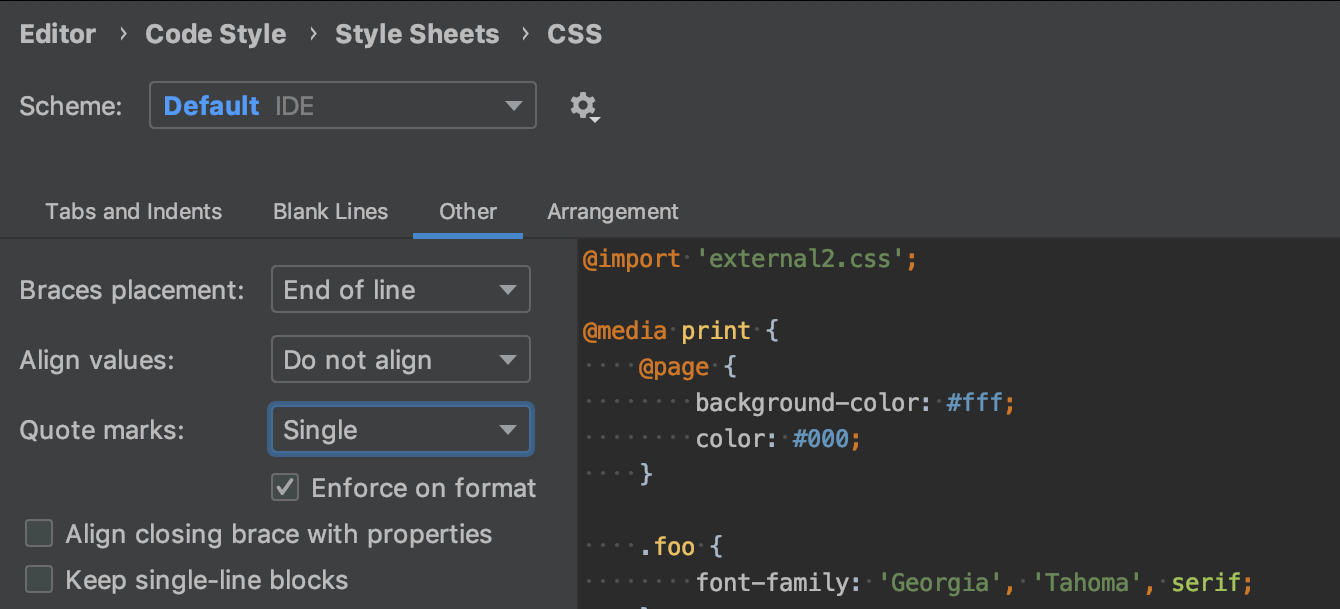The width and height of the screenshot is (1340, 609).
Task: Toggle Keep single-line blocks checkbox
Action: 39,580
